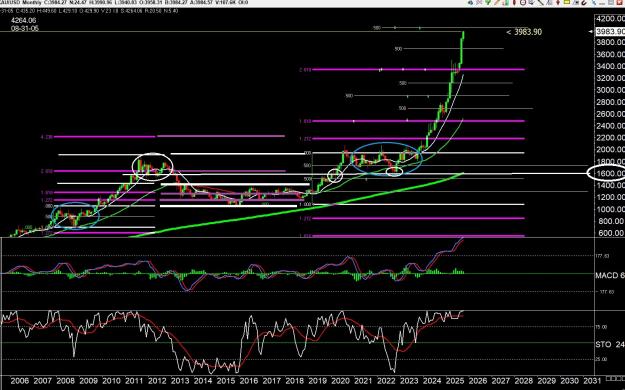Click the 3000.00 price axis label
Screen dimensions: 625x390
point(611,90)
